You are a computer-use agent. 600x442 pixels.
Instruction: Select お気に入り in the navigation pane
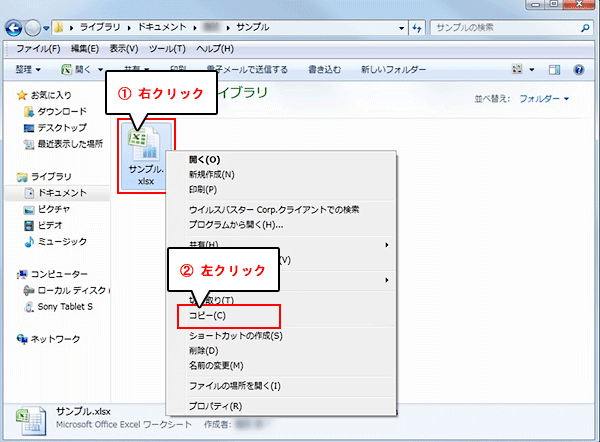pyautogui.click(x=51, y=95)
